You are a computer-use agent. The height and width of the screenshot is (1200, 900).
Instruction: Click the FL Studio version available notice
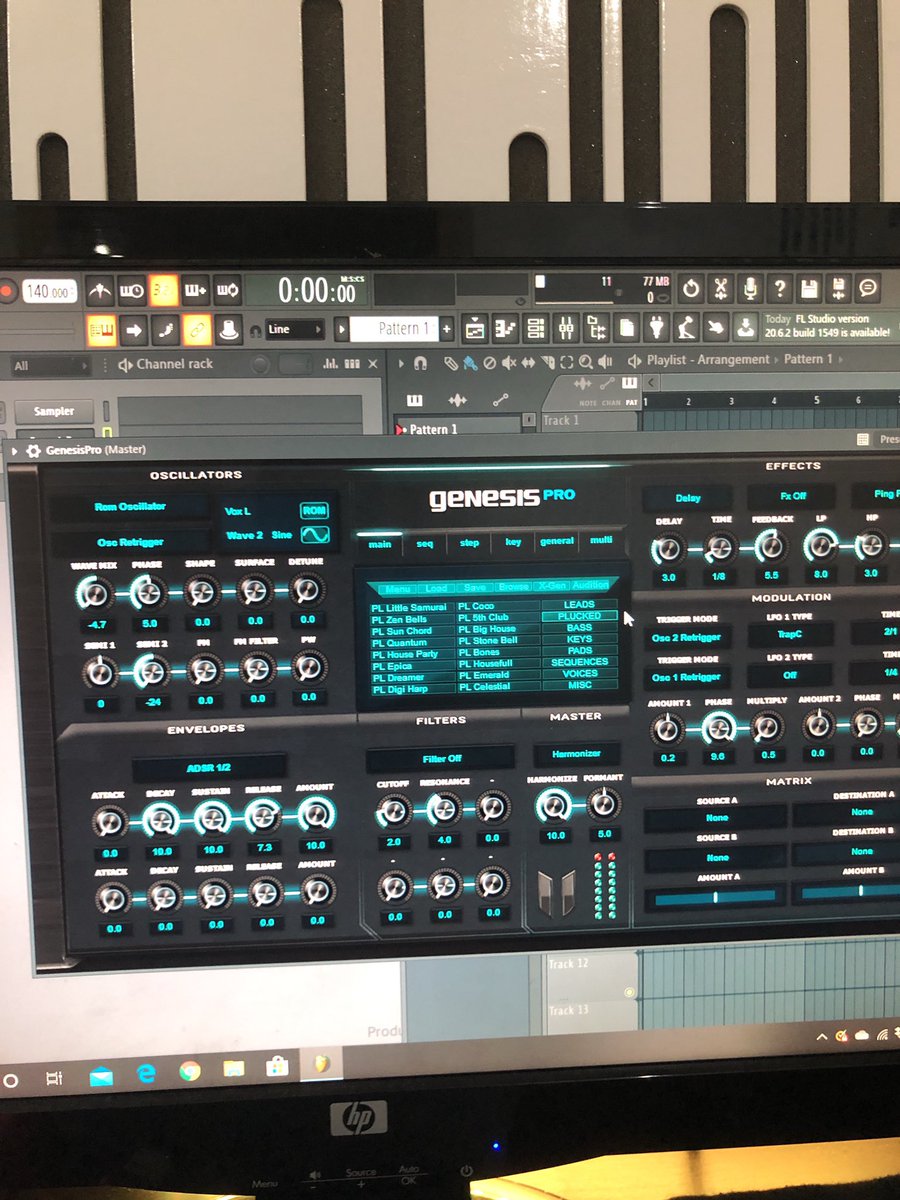point(828,325)
